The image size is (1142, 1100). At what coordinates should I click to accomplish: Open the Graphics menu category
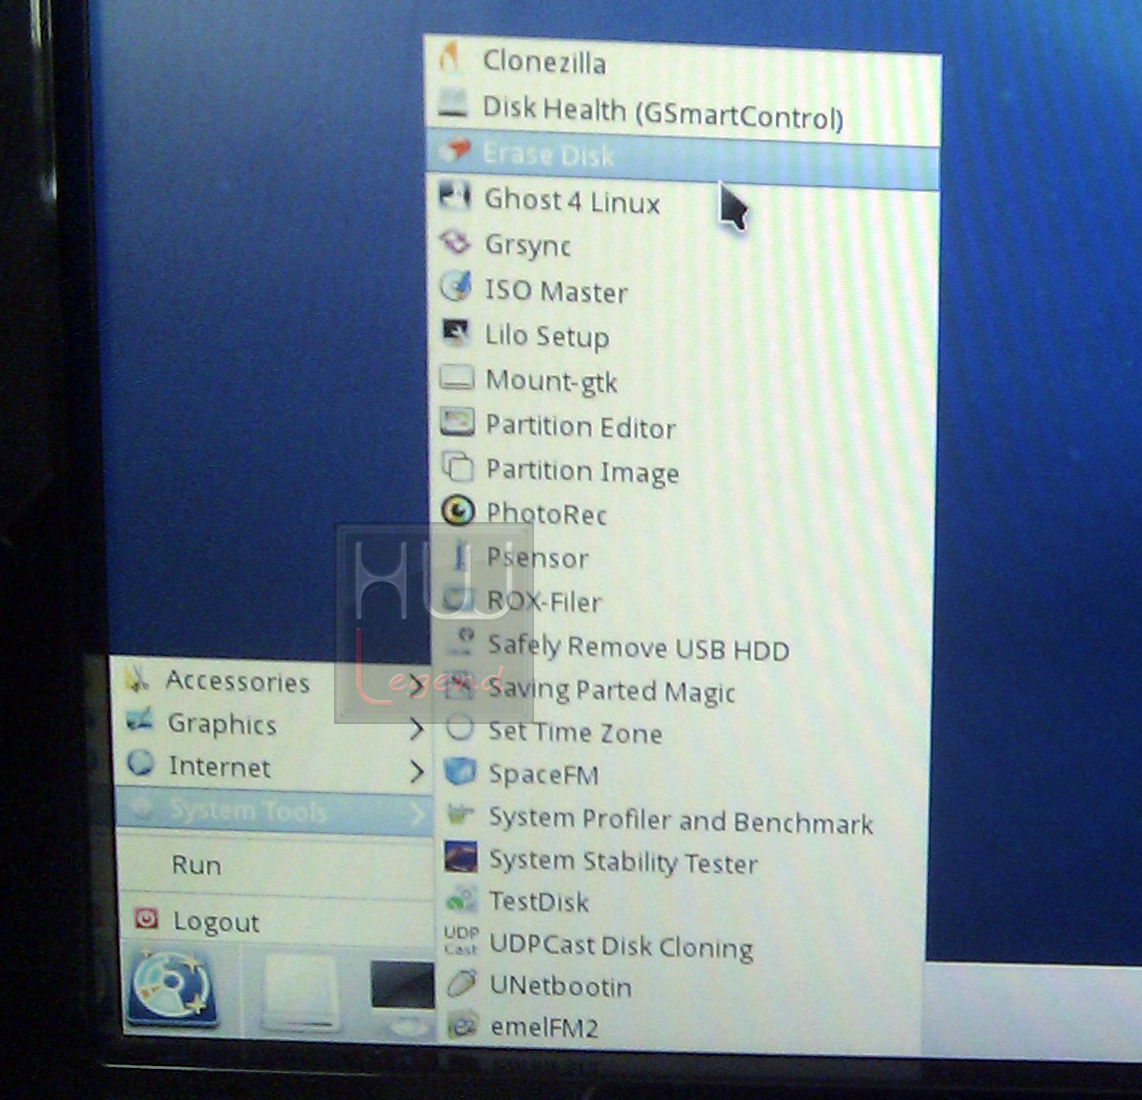[x=275, y=724]
